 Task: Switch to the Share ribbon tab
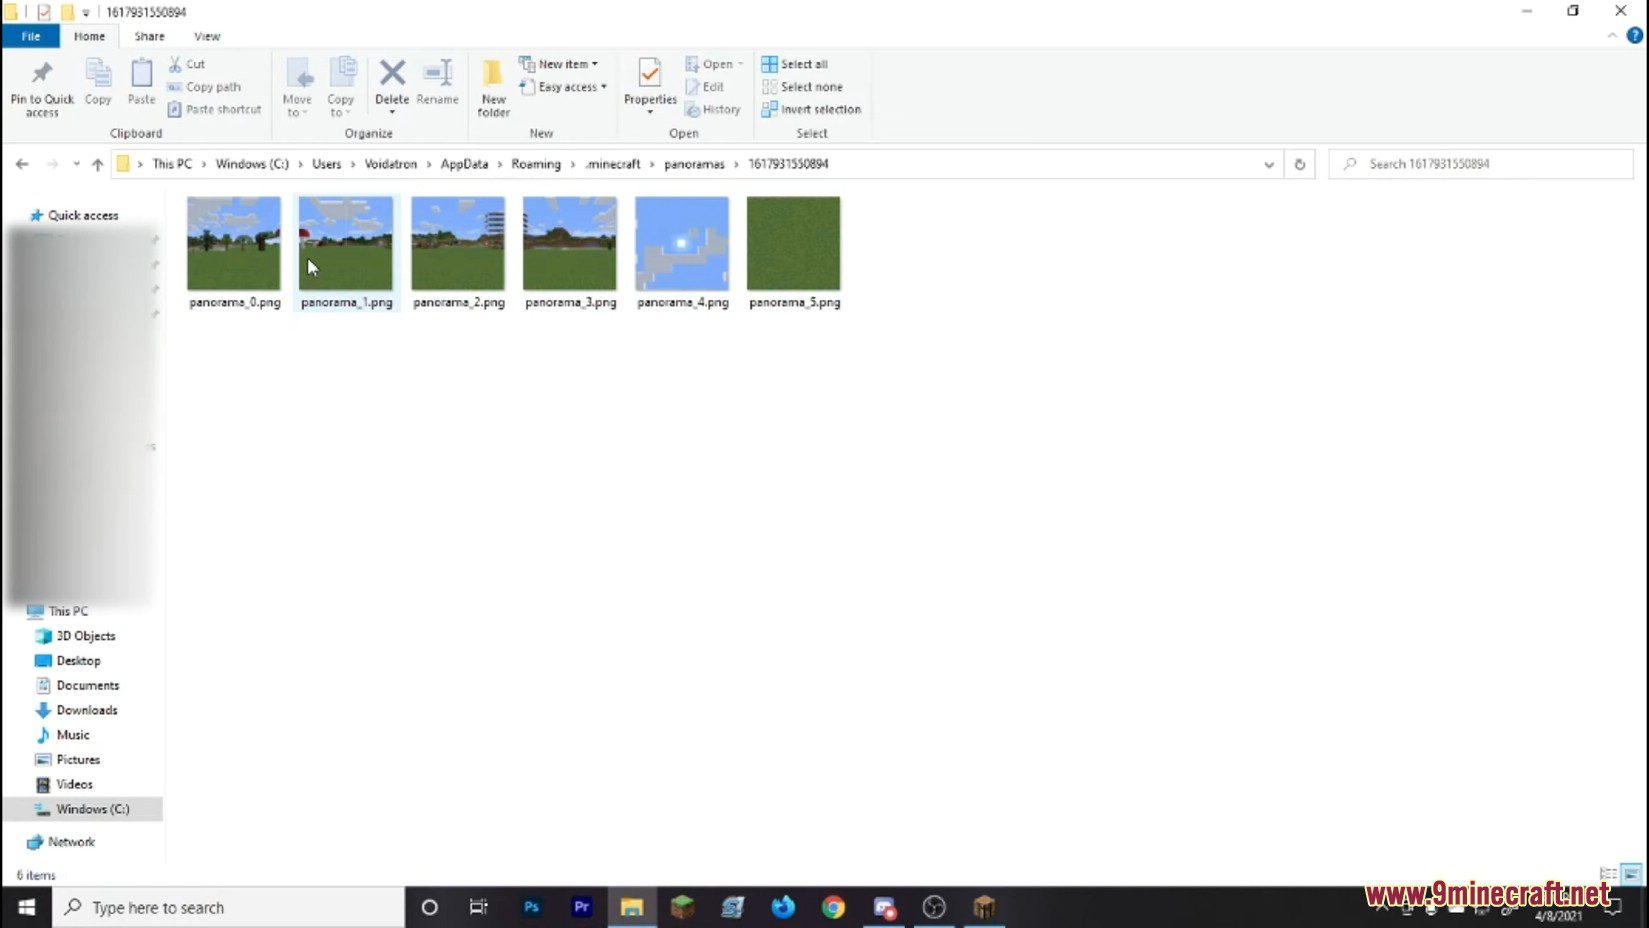tap(149, 36)
